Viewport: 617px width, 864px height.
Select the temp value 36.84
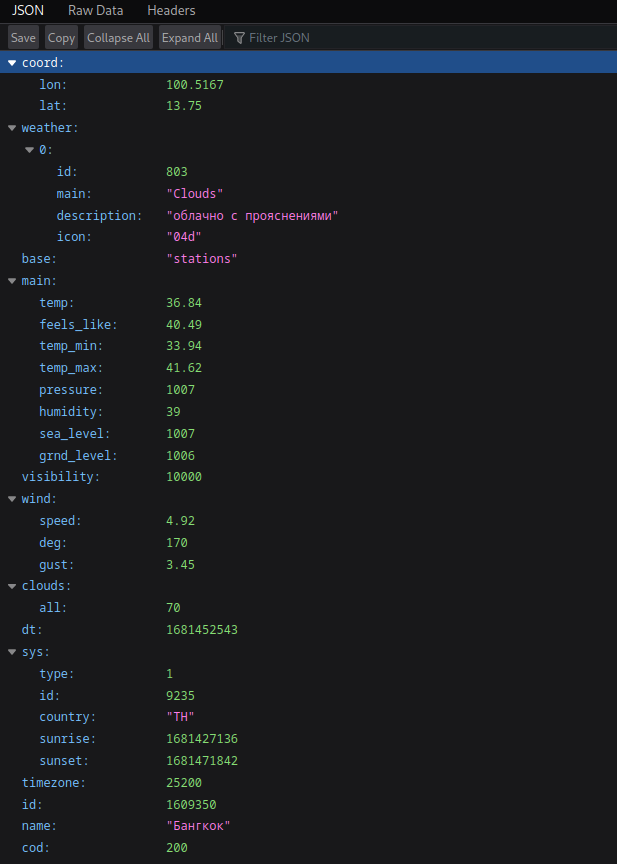tap(184, 303)
